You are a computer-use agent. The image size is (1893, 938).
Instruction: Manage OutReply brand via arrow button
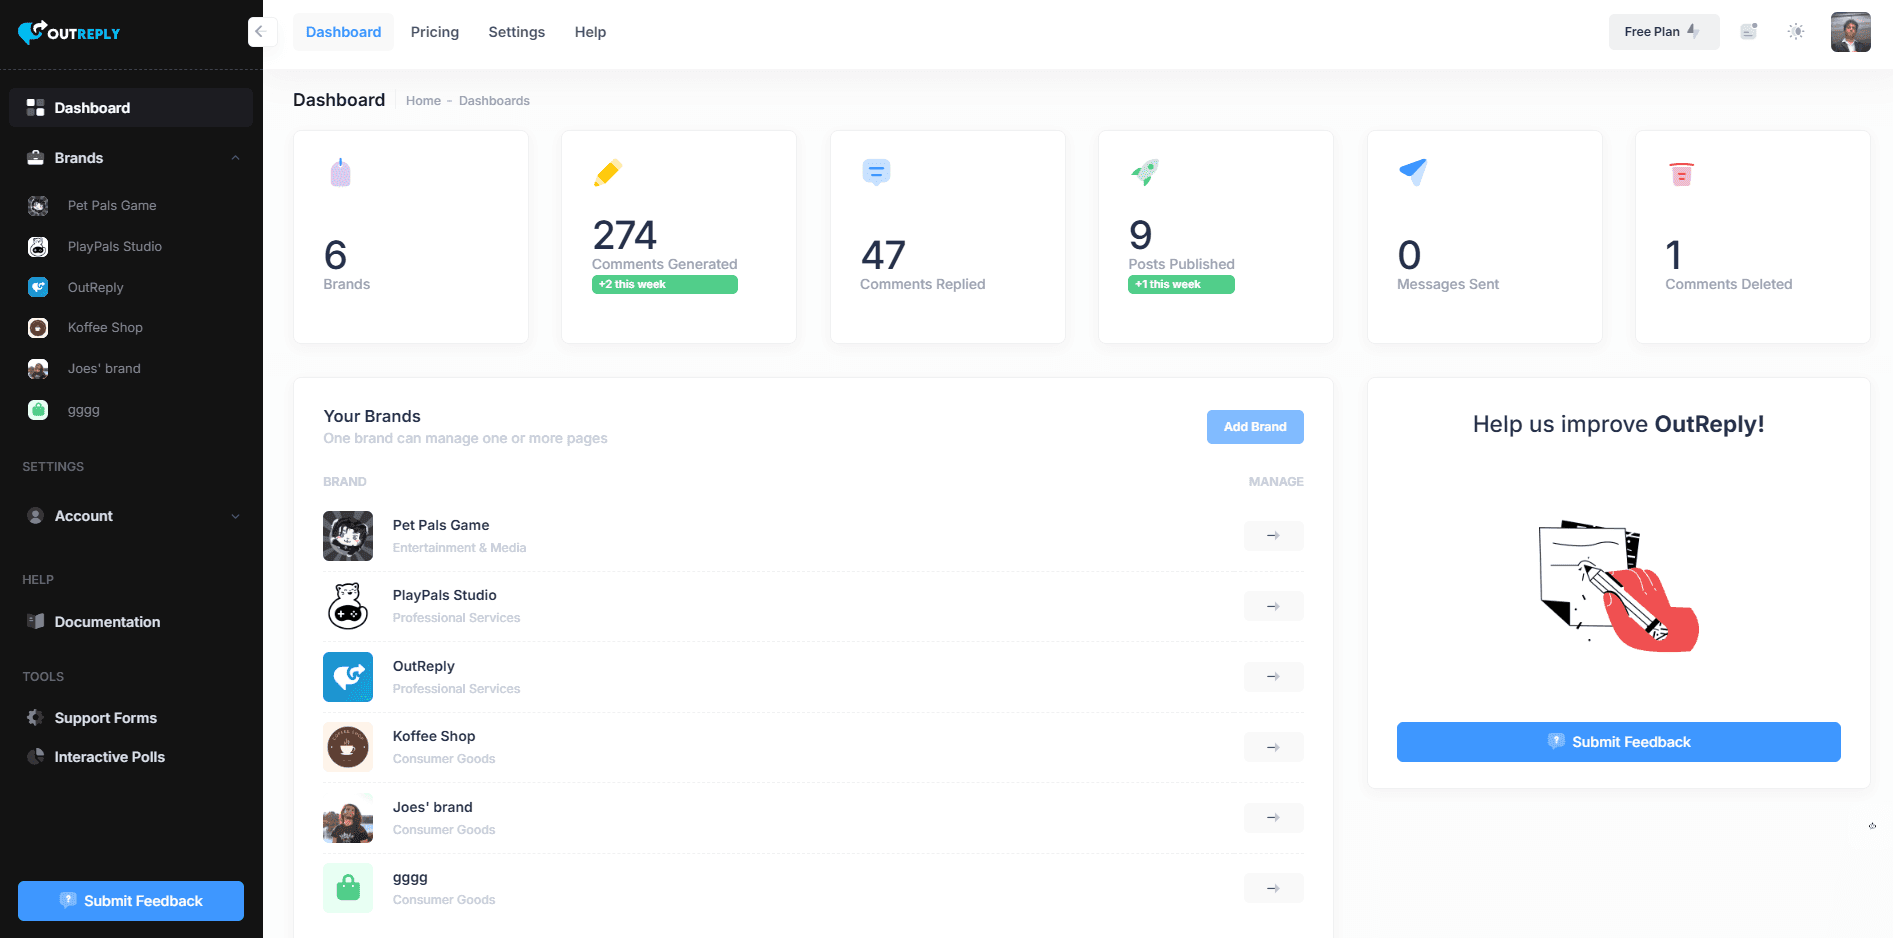[1274, 677]
